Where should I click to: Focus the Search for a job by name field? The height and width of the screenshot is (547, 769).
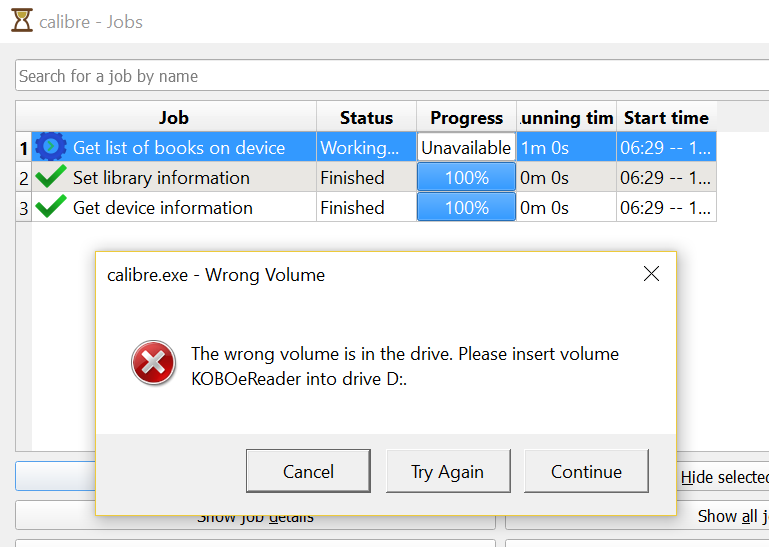click(390, 76)
